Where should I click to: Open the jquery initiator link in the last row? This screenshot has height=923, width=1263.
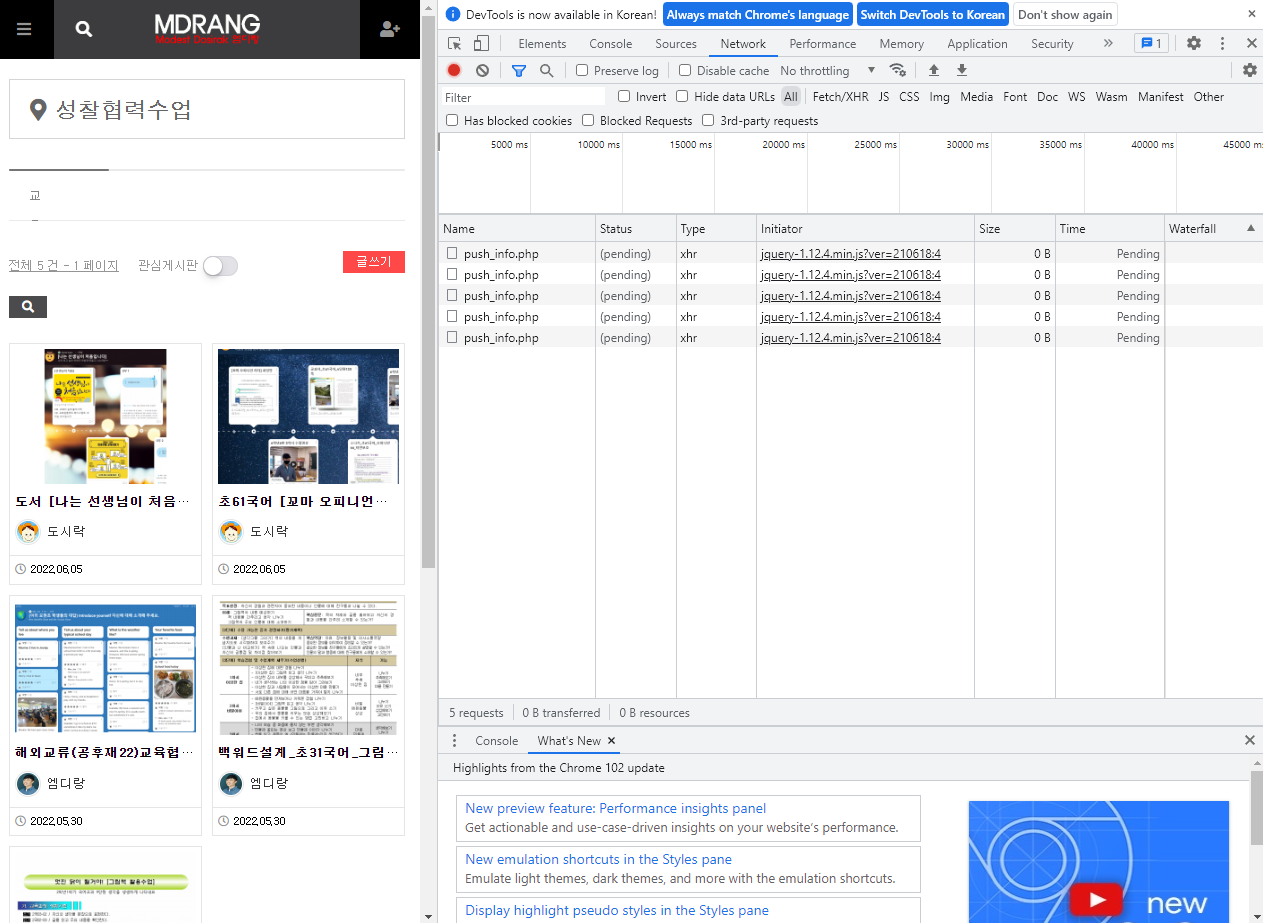(x=850, y=337)
